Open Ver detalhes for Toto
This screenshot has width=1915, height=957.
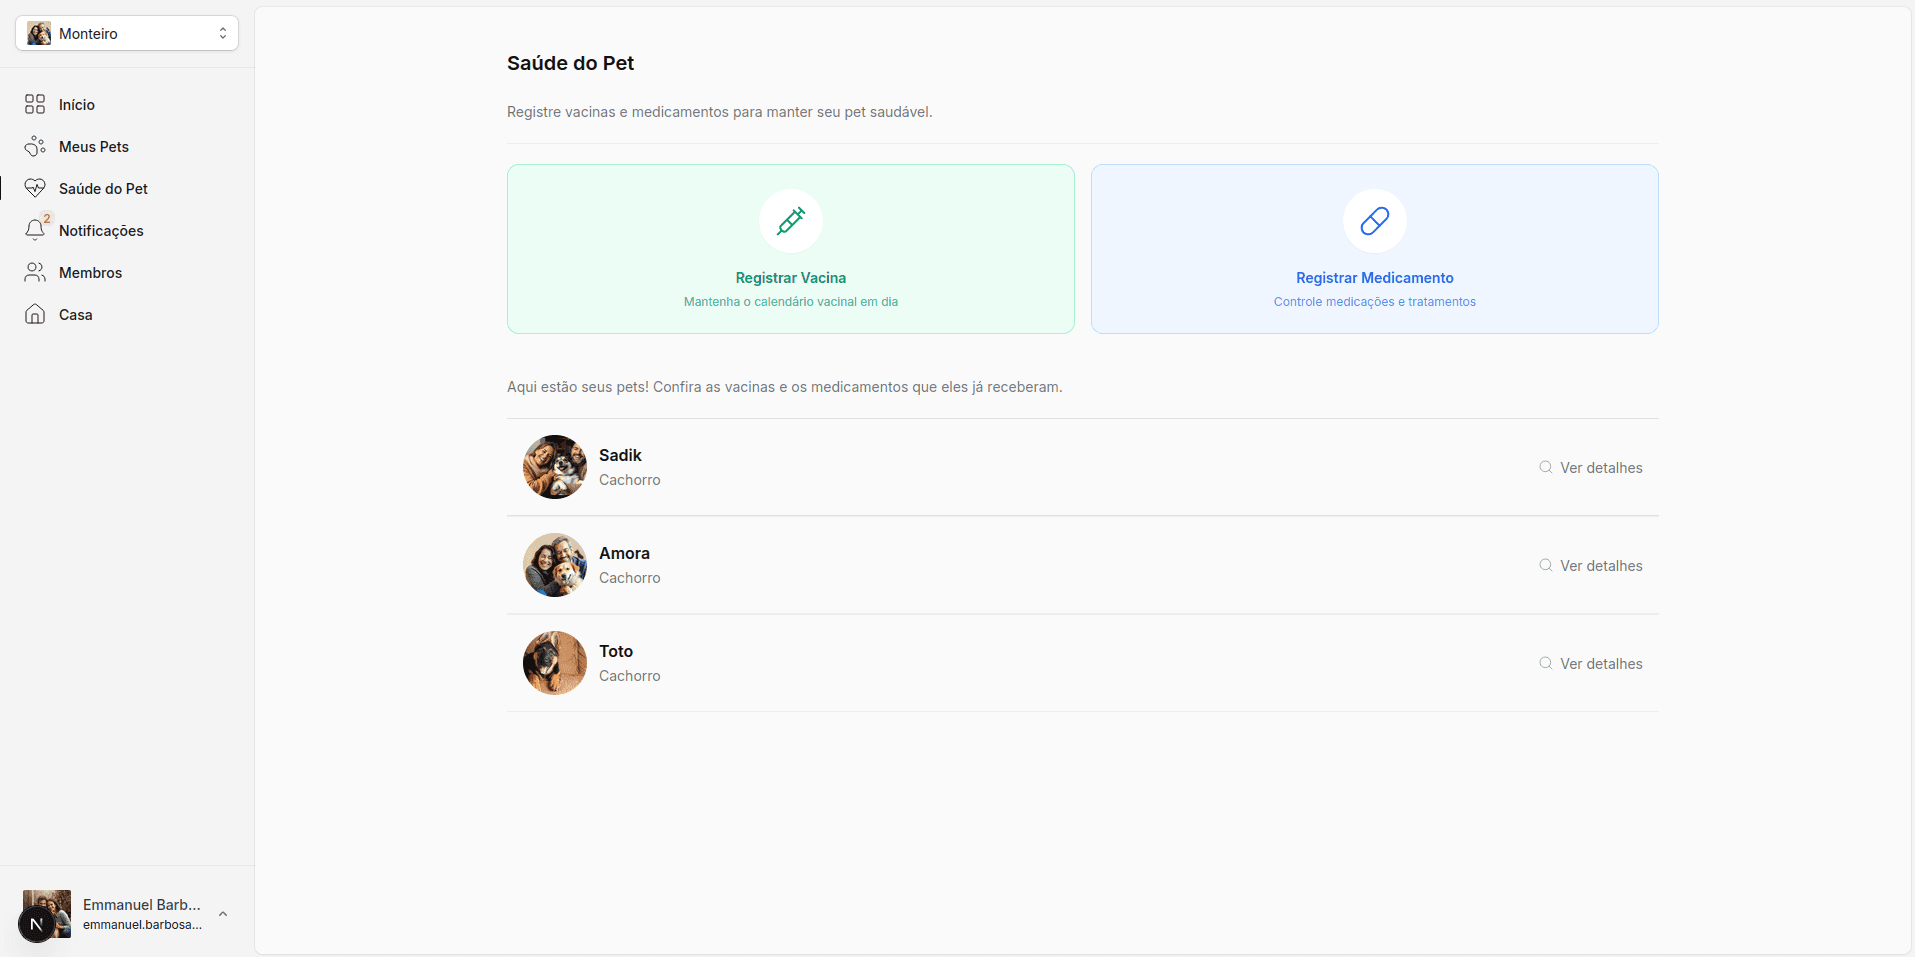click(x=1590, y=663)
